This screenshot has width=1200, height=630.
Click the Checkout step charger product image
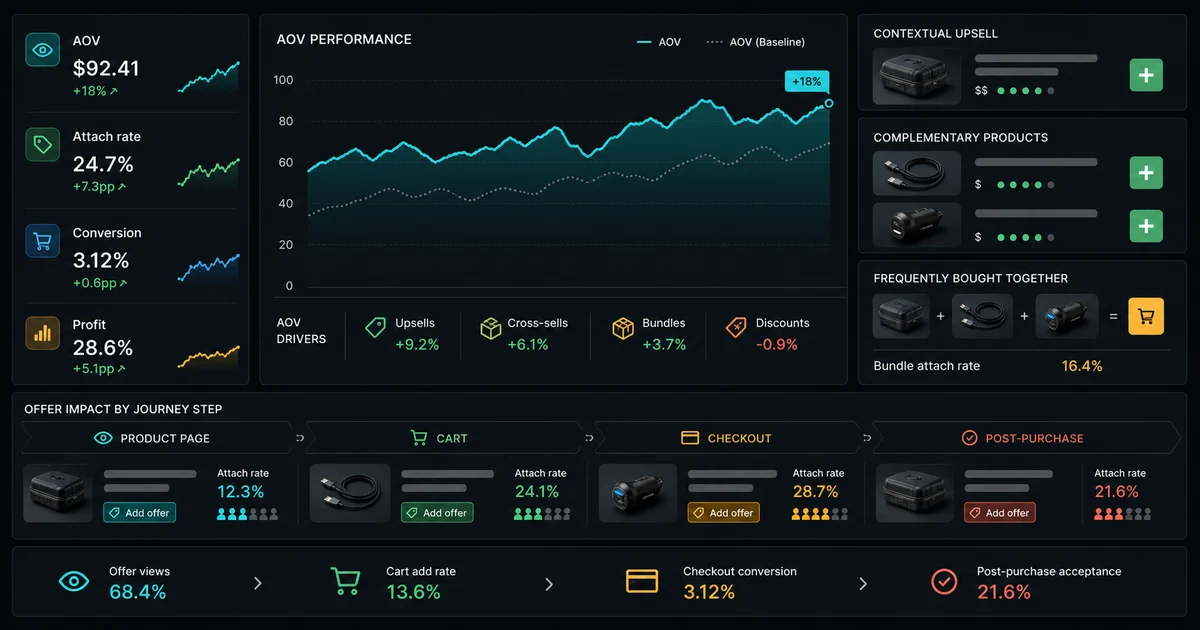[638, 493]
